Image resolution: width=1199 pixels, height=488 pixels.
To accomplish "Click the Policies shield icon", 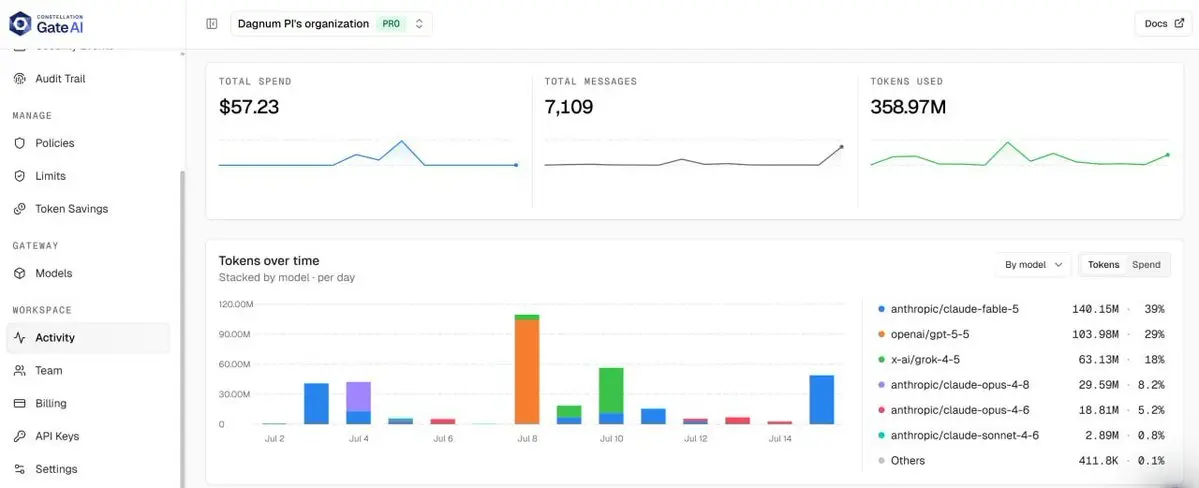I will pyautogui.click(x=20, y=143).
